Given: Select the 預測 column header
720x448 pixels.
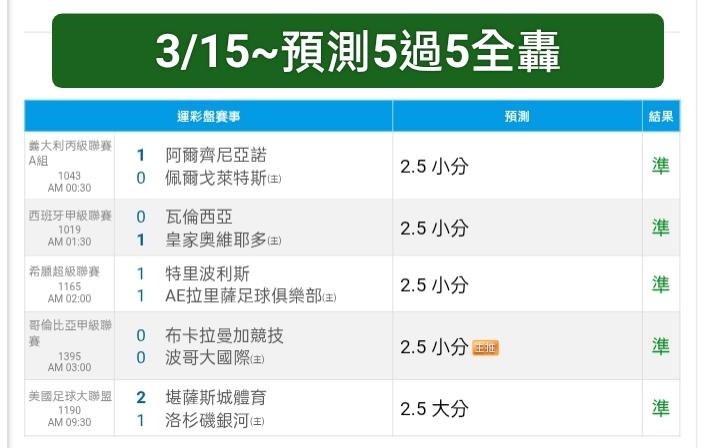Looking at the screenshot, I should (516, 117).
